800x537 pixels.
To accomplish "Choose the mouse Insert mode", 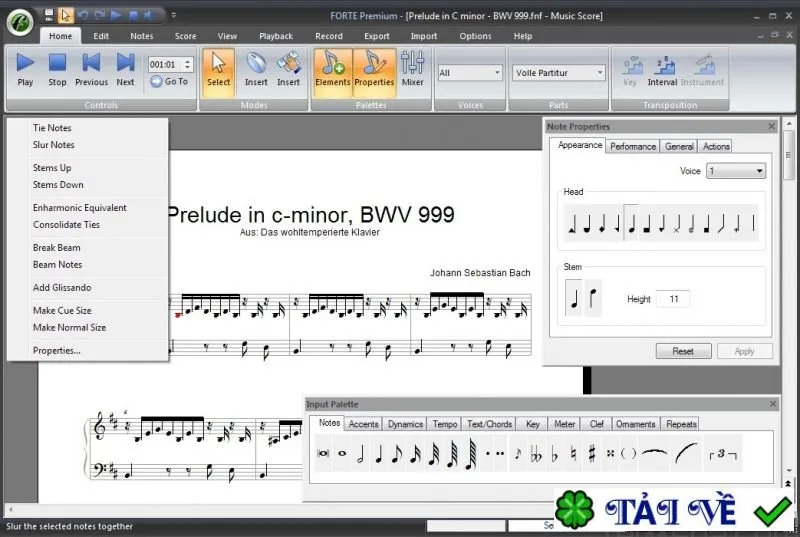I will tap(256, 70).
